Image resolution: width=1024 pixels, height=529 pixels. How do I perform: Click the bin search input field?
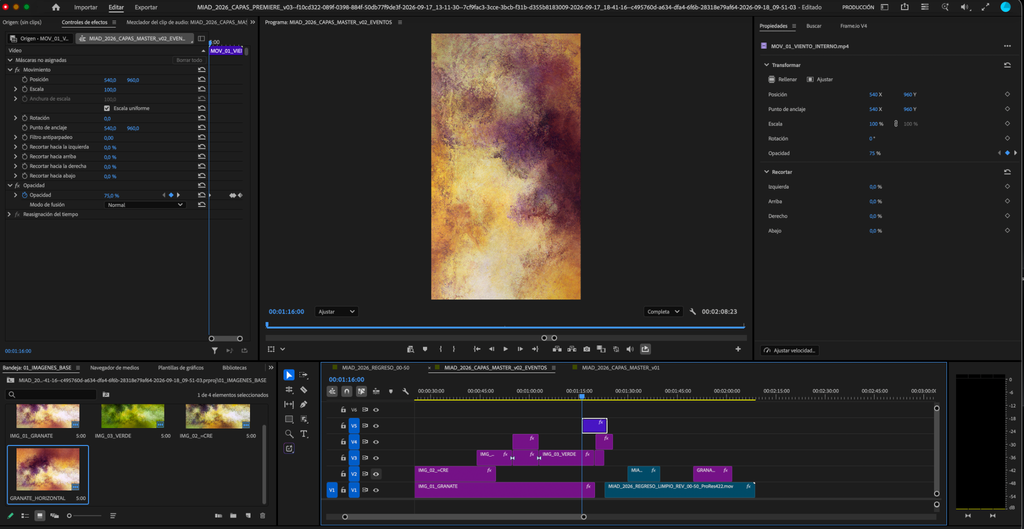coord(51,394)
